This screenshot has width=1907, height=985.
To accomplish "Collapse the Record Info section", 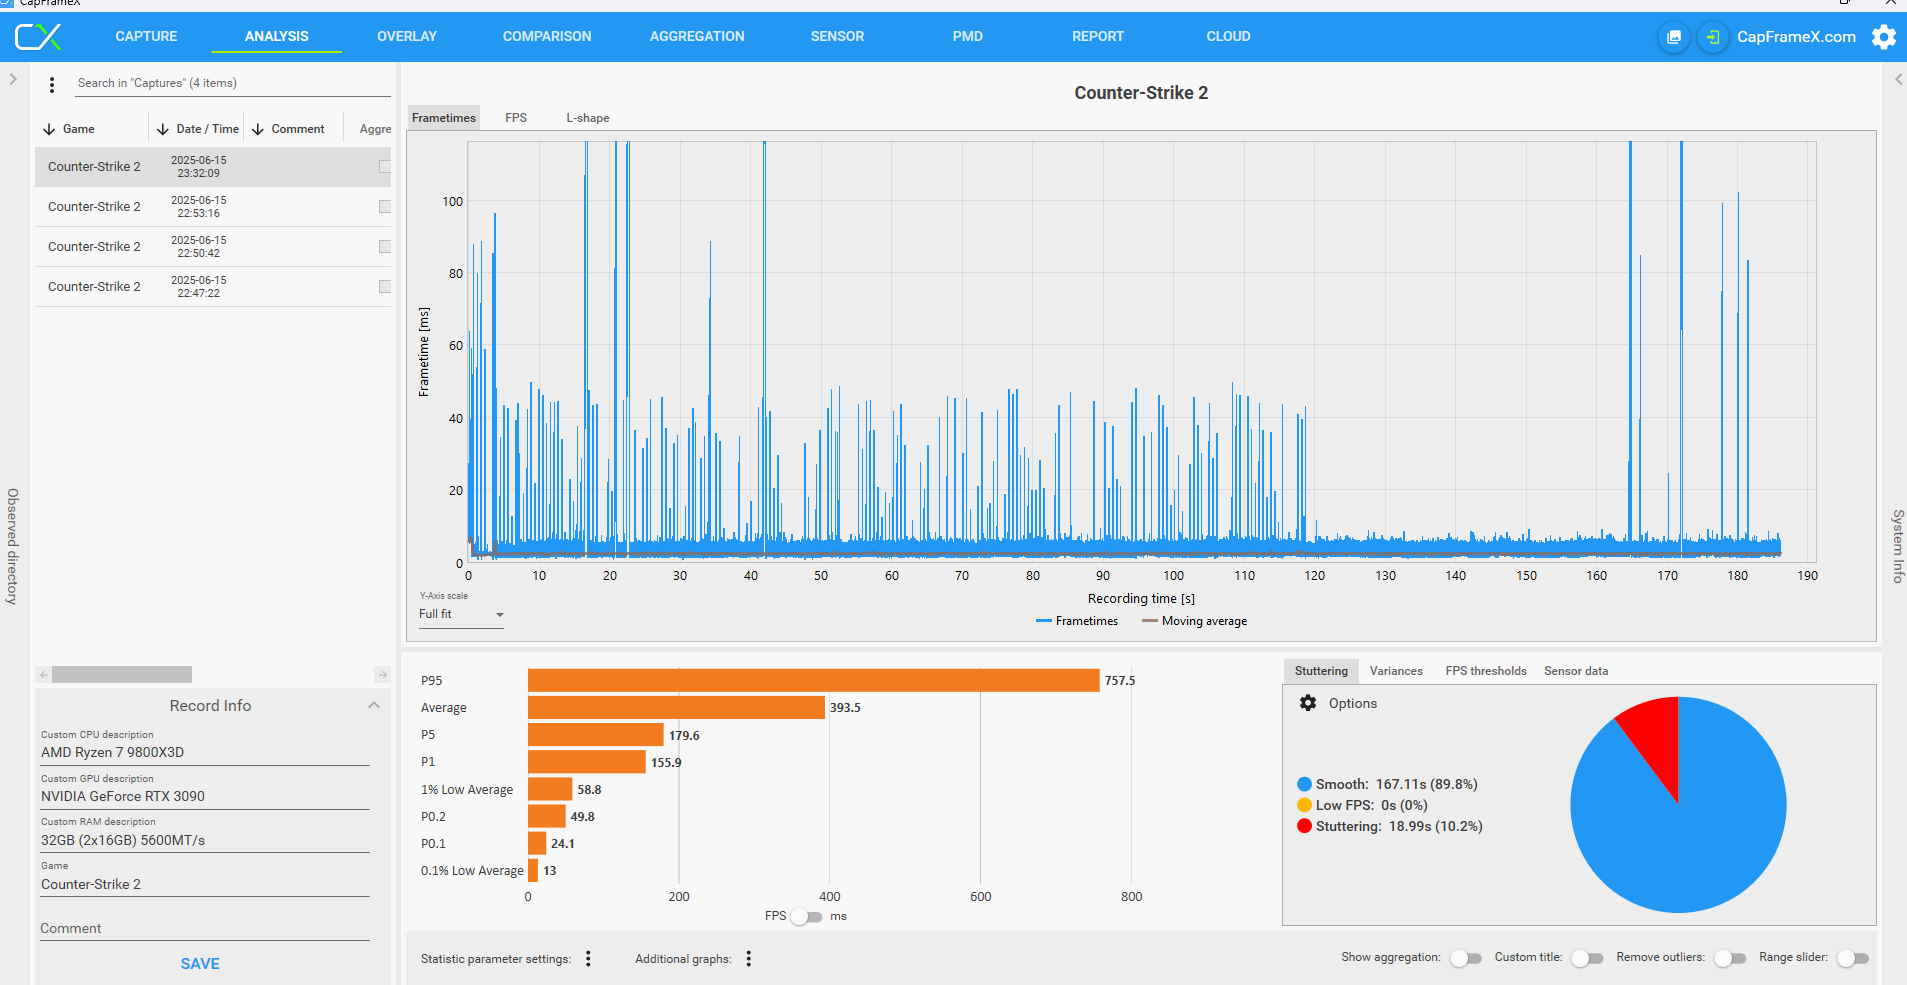I will (374, 705).
